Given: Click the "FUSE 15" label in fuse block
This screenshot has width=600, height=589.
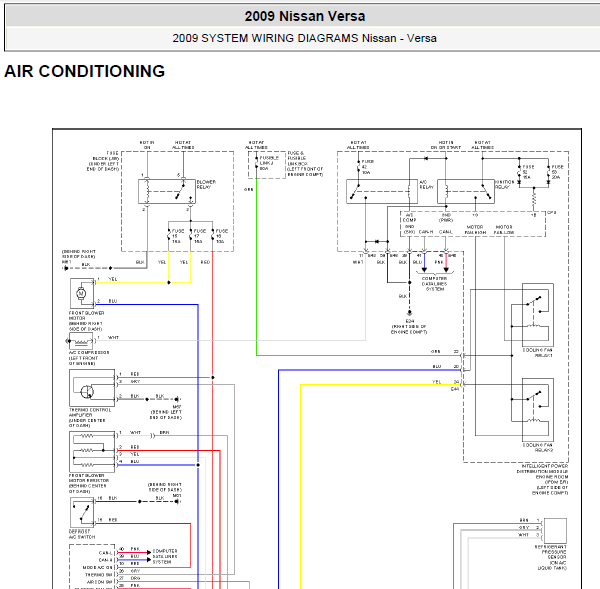Looking at the screenshot, I should click(x=178, y=236).
